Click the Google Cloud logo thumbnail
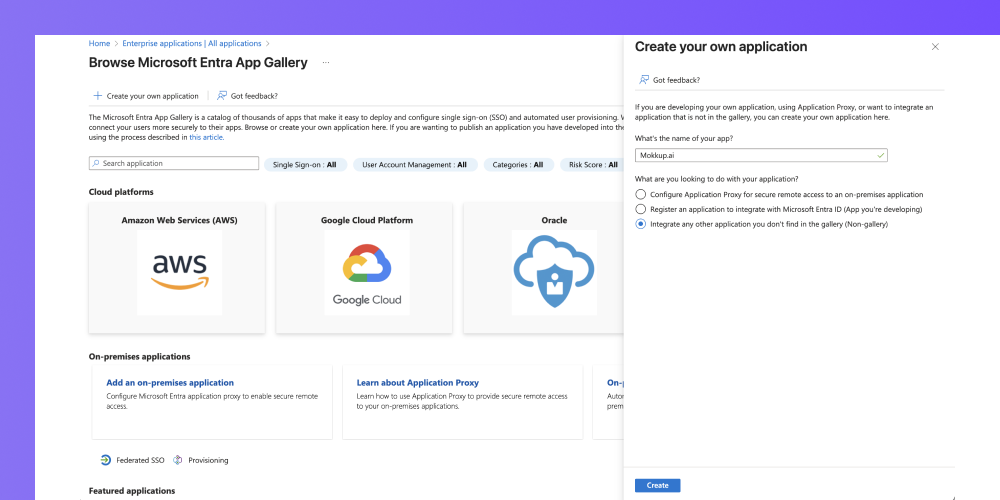Viewport: 1000px width, 500px height. 367,272
